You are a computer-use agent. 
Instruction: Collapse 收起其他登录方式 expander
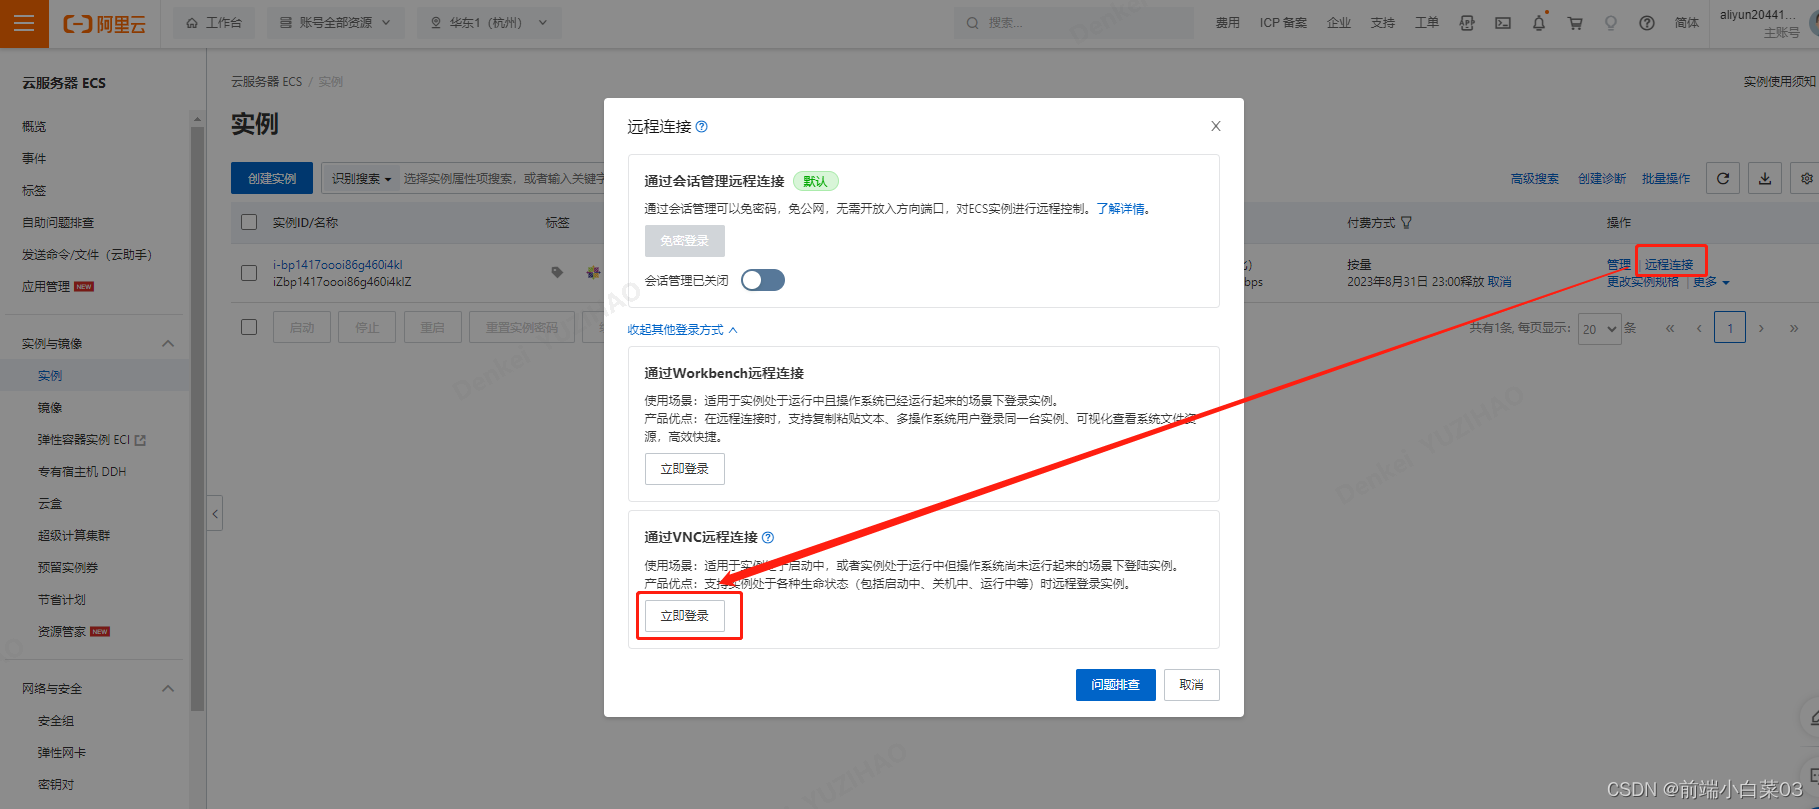[x=682, y=330]
